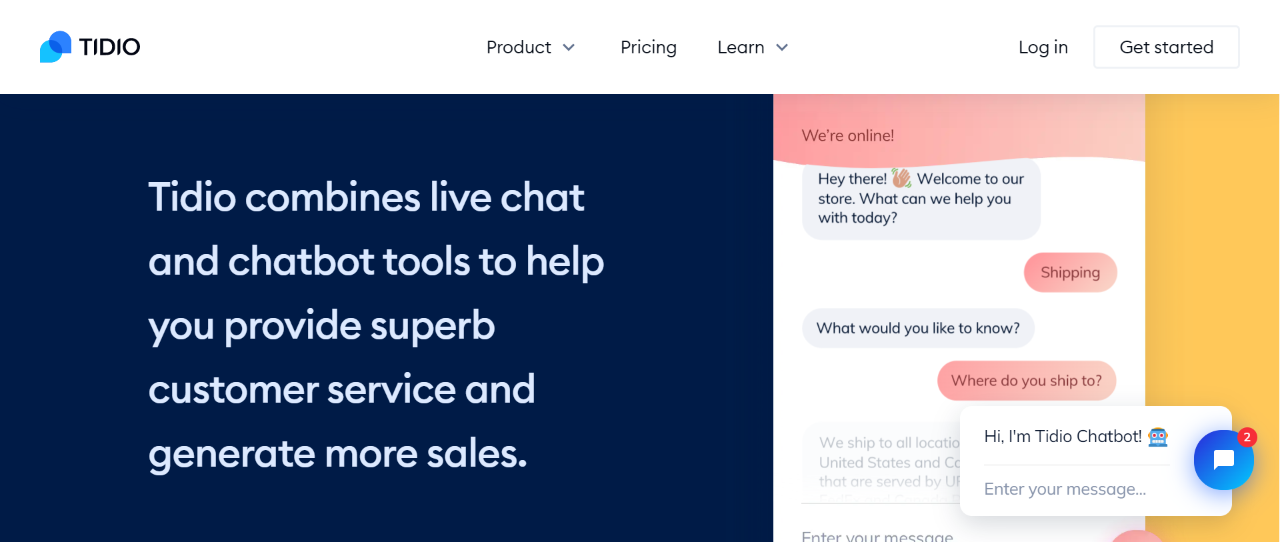
Task: Focus the Enter your message chatbot field
Action: click(1076, 489)
